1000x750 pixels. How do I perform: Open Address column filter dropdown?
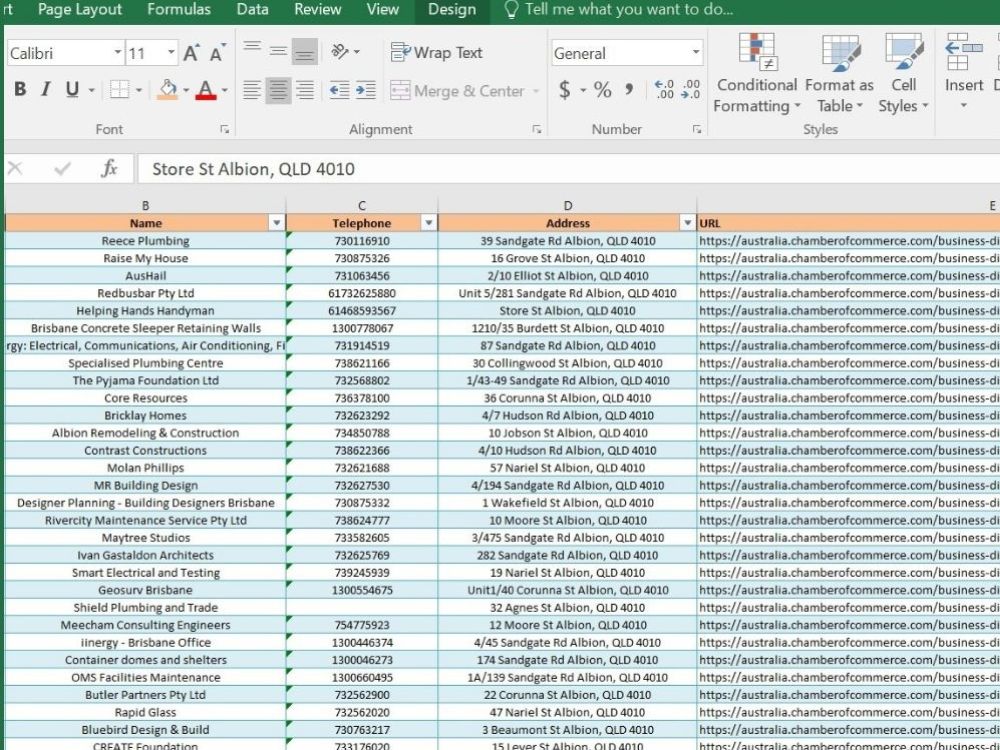(x=688, y=223)
